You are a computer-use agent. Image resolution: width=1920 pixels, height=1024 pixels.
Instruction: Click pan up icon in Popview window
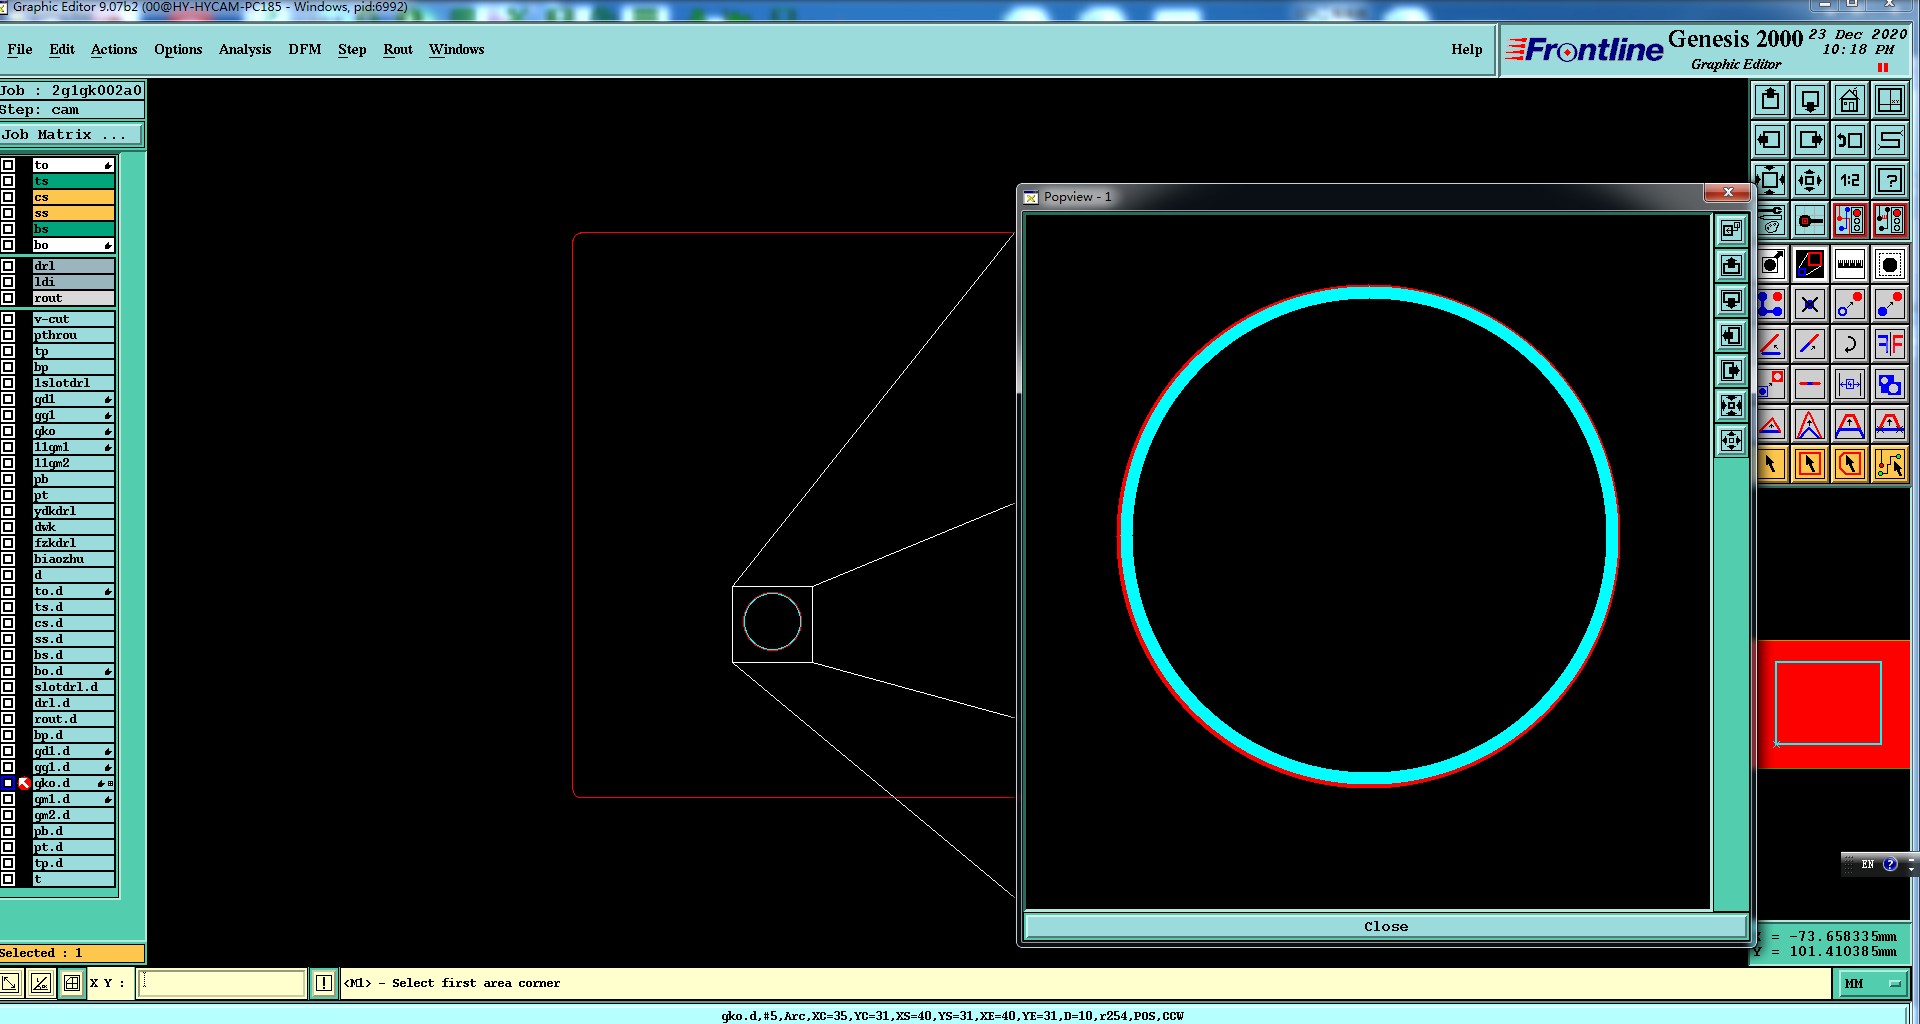click(1732, 266)
